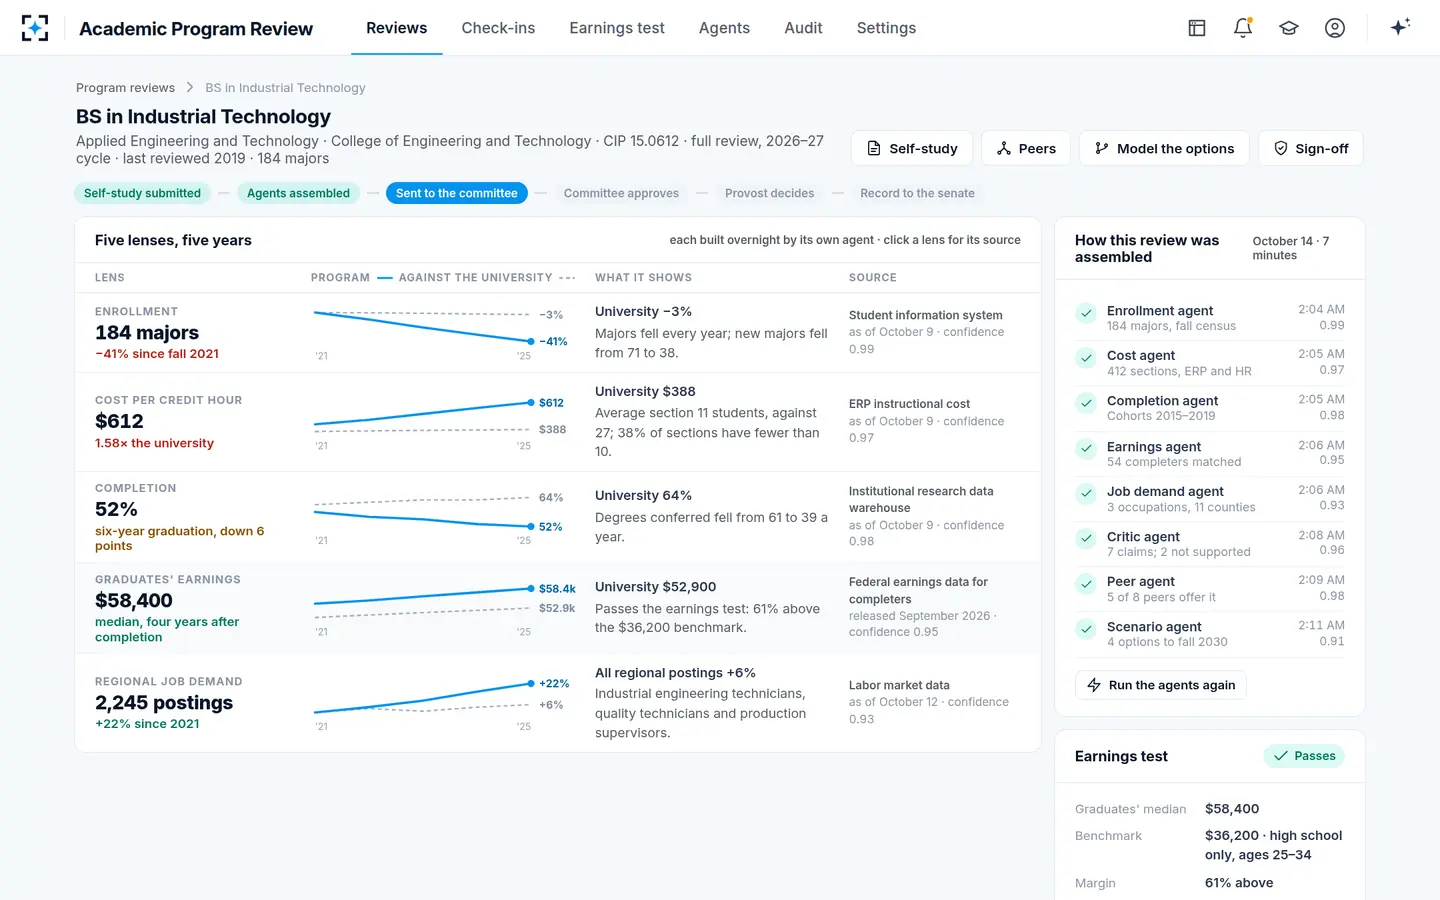Switch to the Check-ins tab
The width and height of the screenshot is (1440, 900).
click(x=498, y=28)
